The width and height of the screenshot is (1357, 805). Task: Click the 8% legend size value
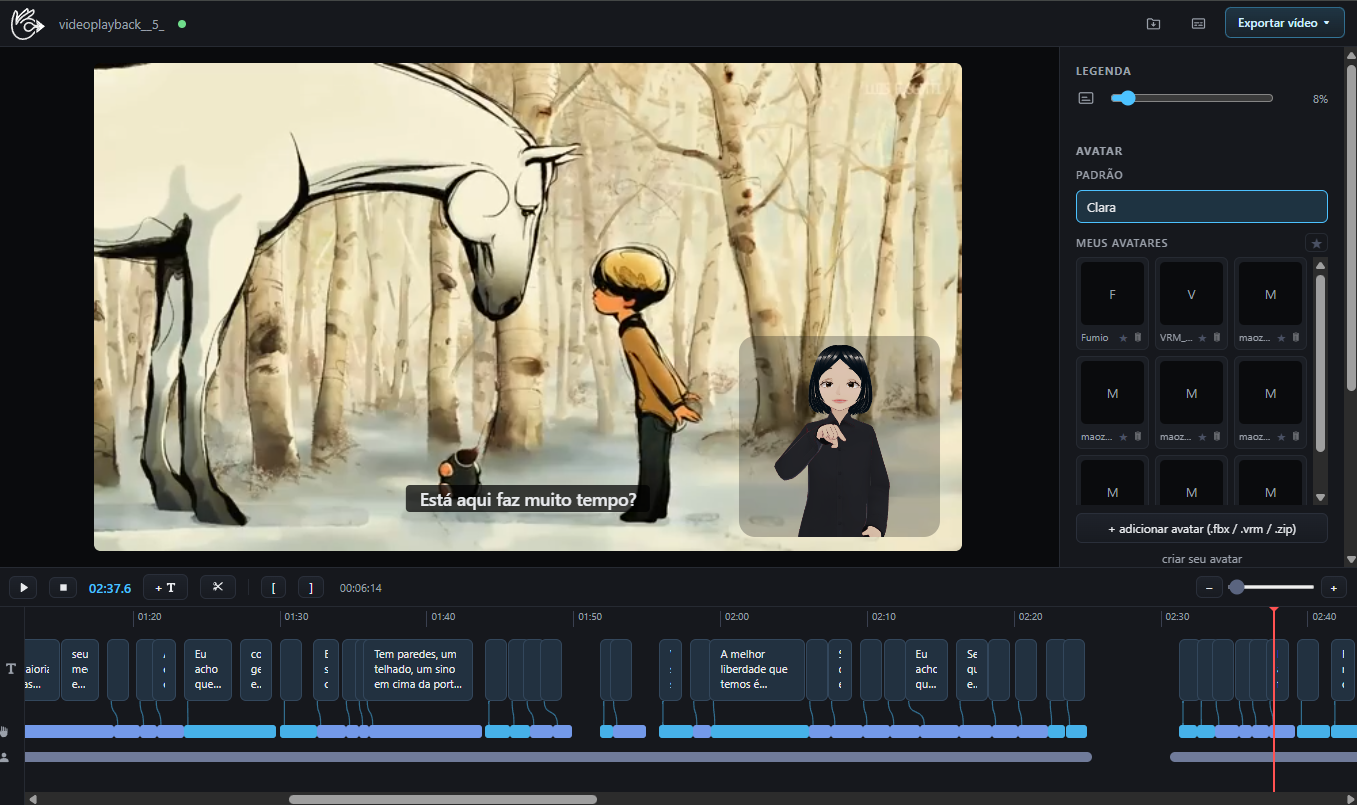tap(1320, 99)
